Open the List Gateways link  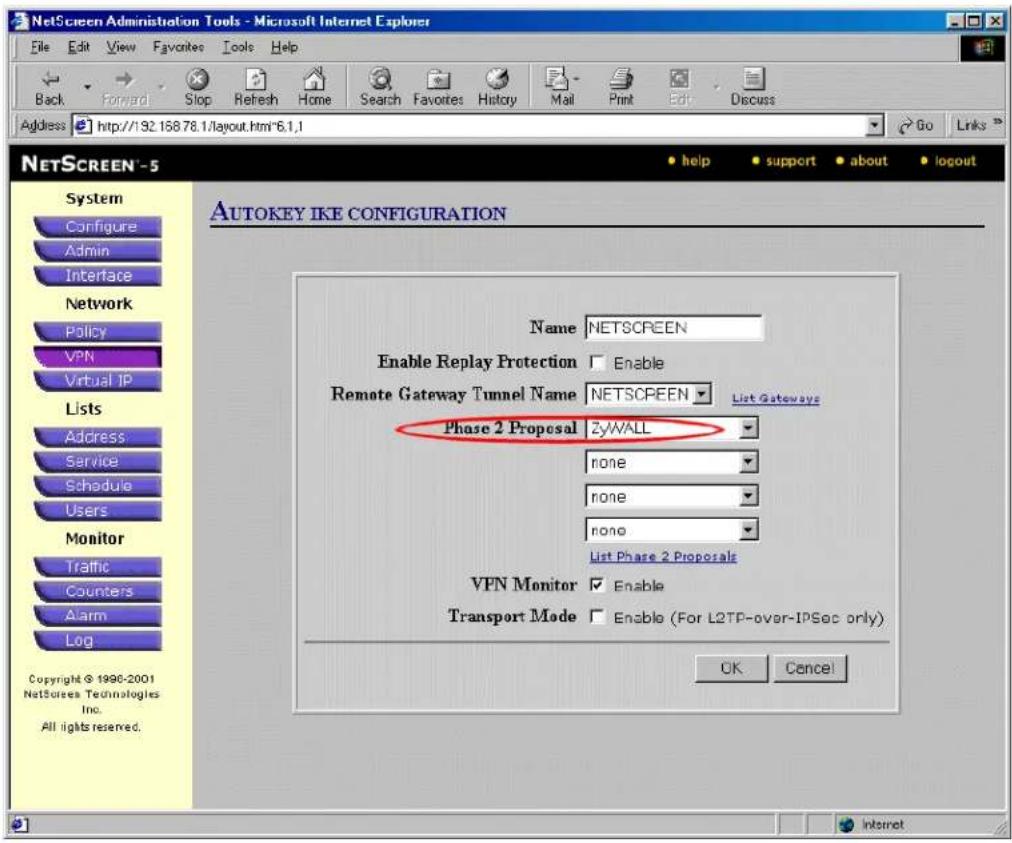[x=775, y=399]
